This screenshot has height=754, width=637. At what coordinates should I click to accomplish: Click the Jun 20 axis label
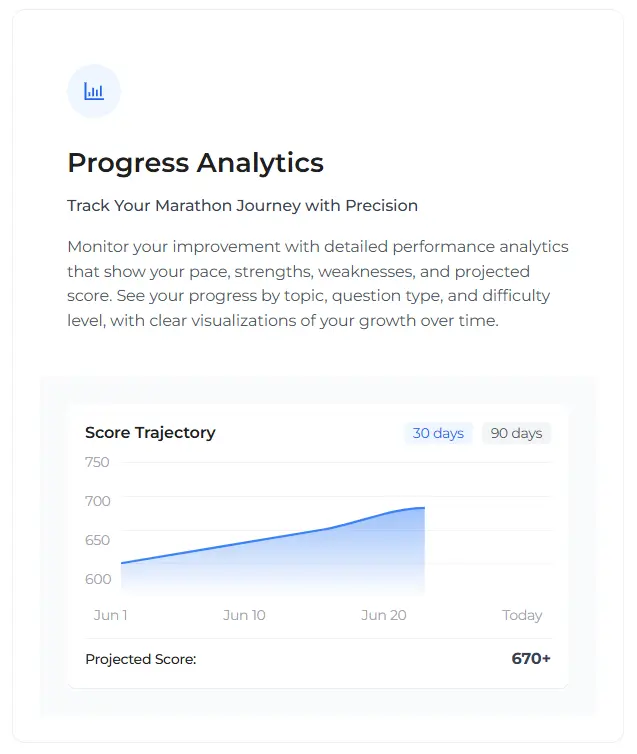click(384, 615)
